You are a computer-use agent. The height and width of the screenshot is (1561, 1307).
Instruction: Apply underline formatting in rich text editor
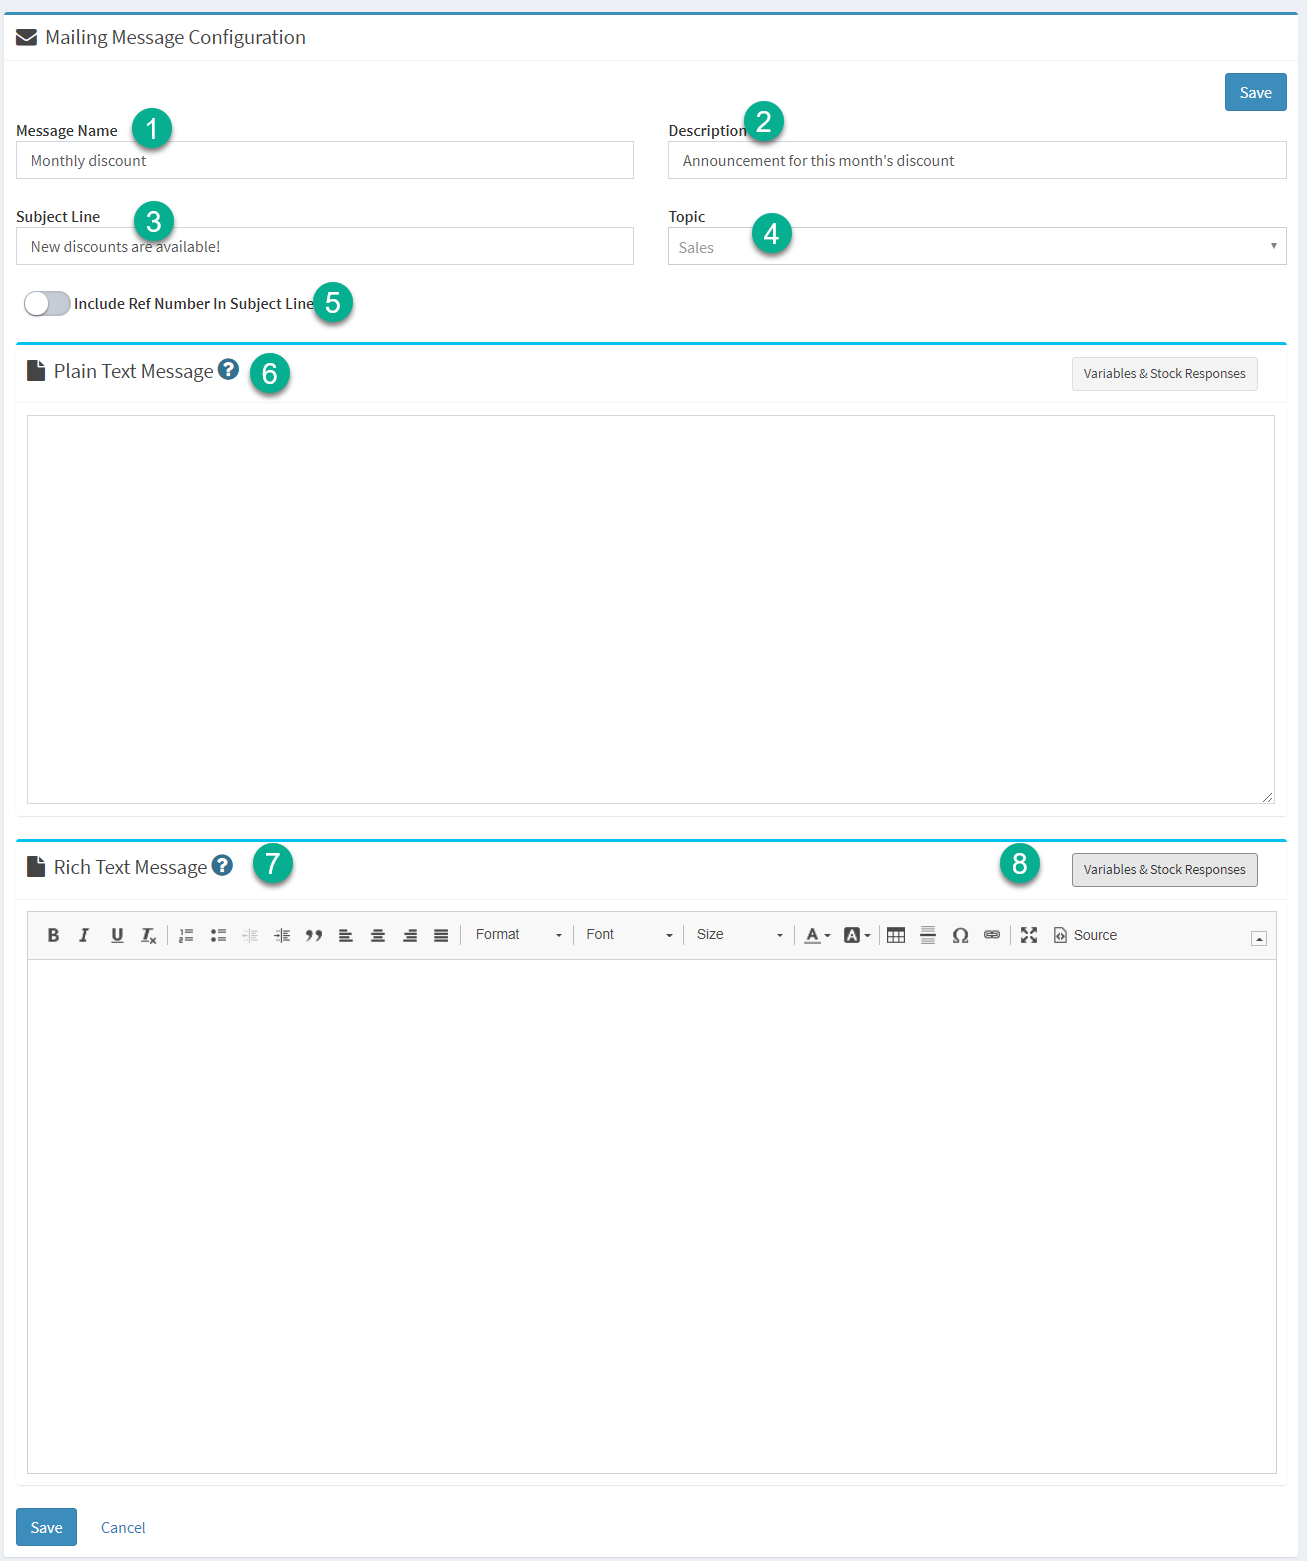[x=117, y=935]
